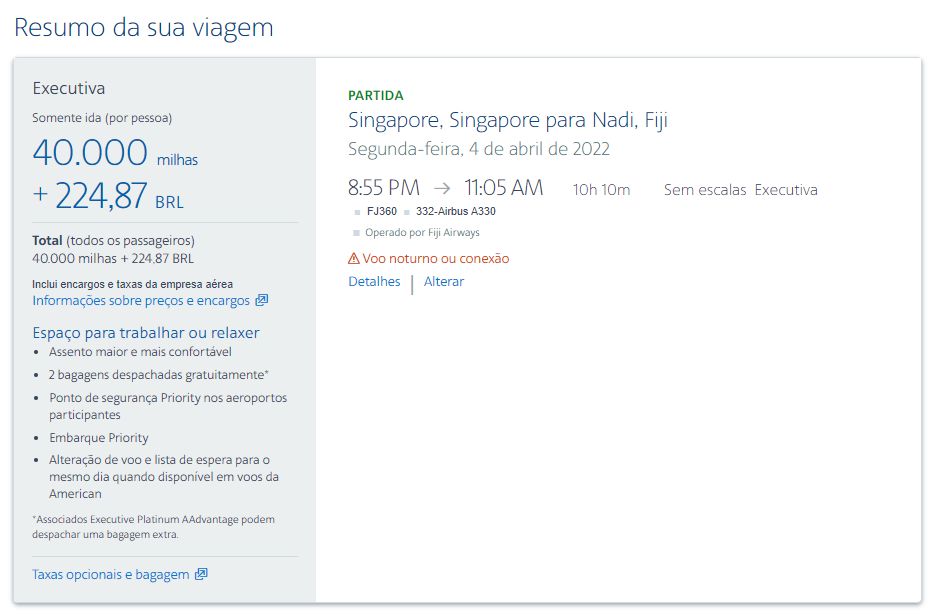Open the Detalhes flight details link
Viewport: 936px width, 614px height.
(x=374, y=282)
